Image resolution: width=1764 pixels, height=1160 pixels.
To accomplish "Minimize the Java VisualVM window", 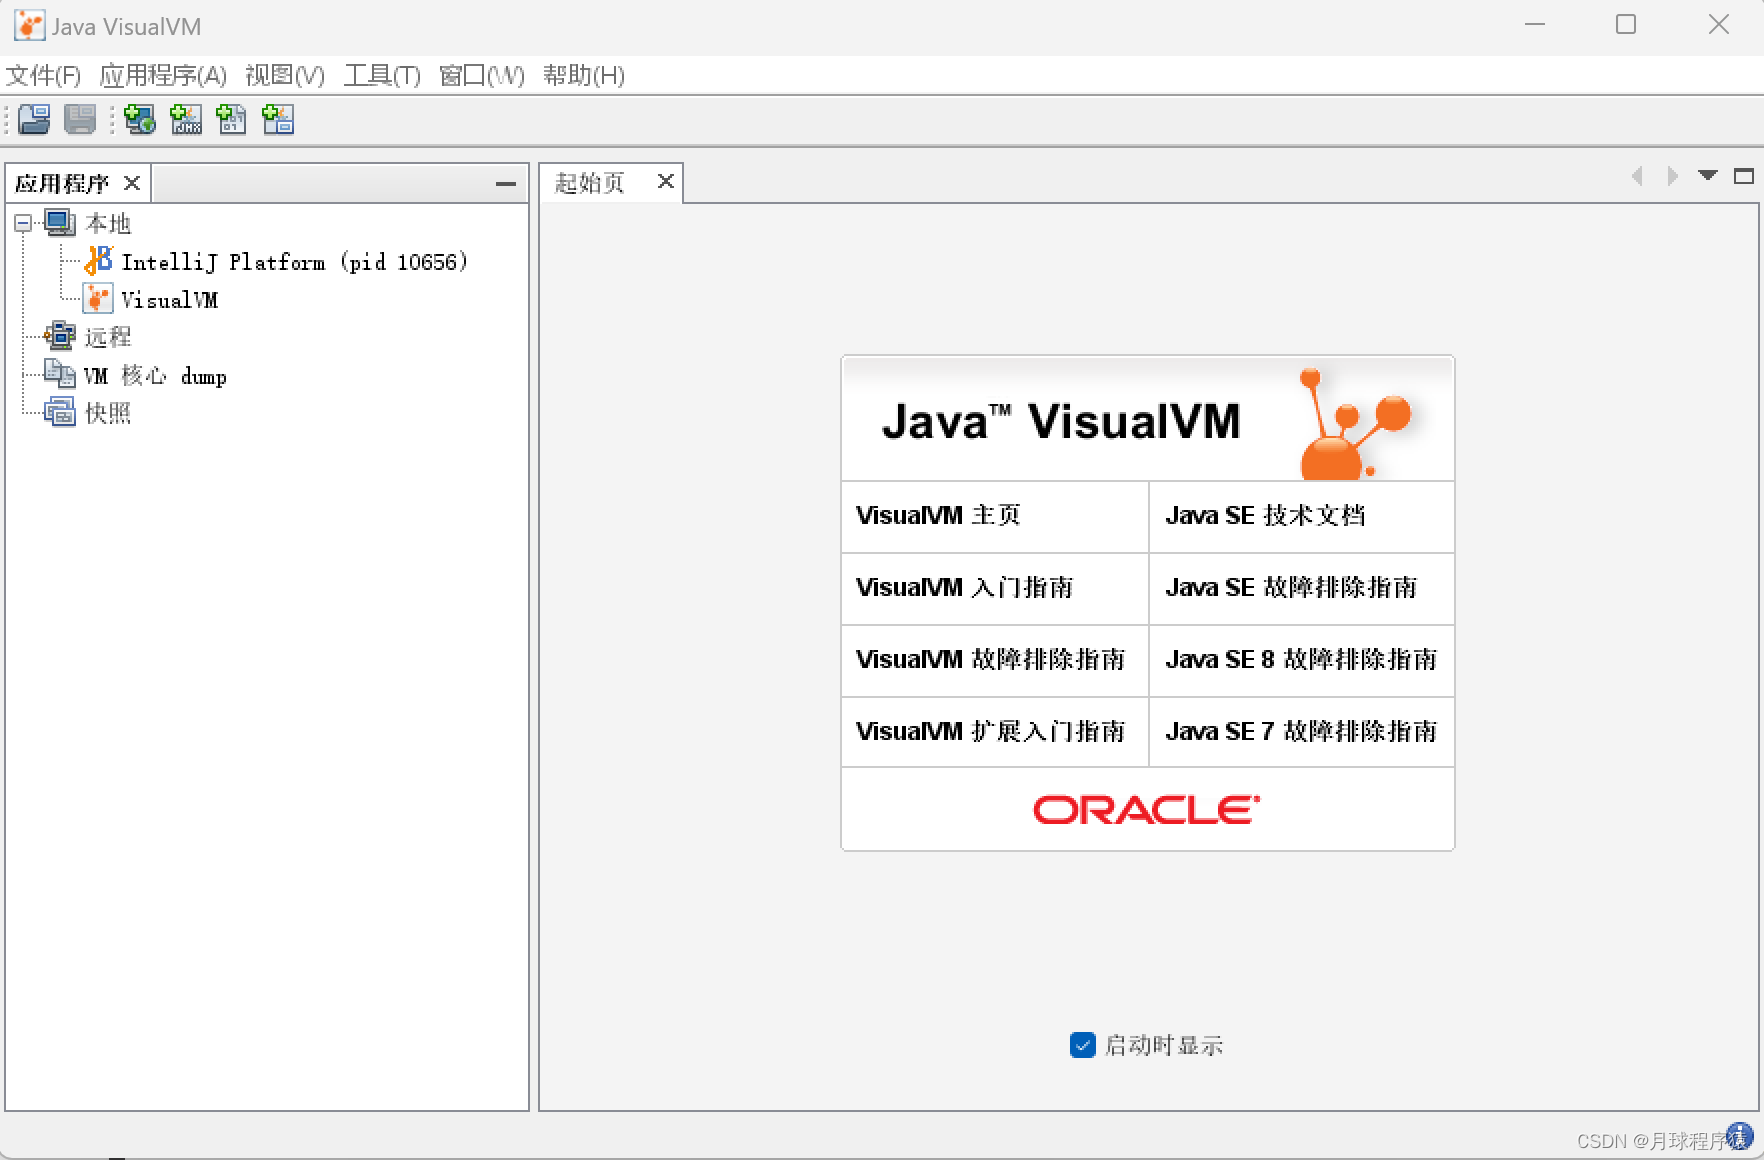I will pos(1535,24).
